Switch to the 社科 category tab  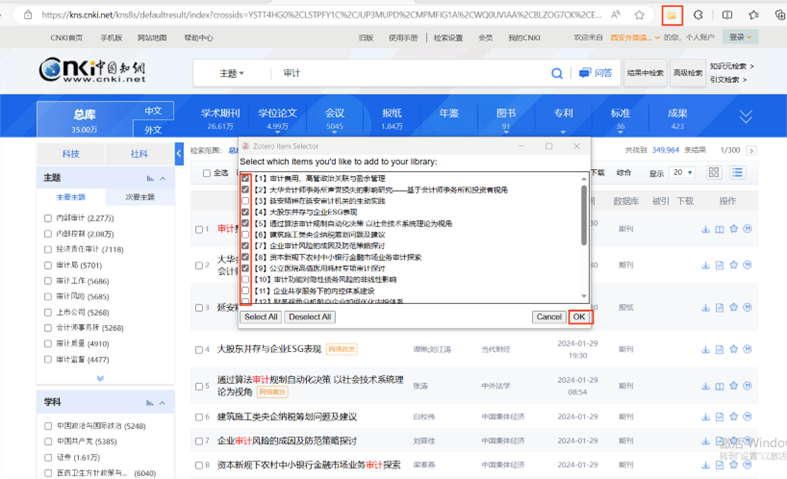click(139, 154)
